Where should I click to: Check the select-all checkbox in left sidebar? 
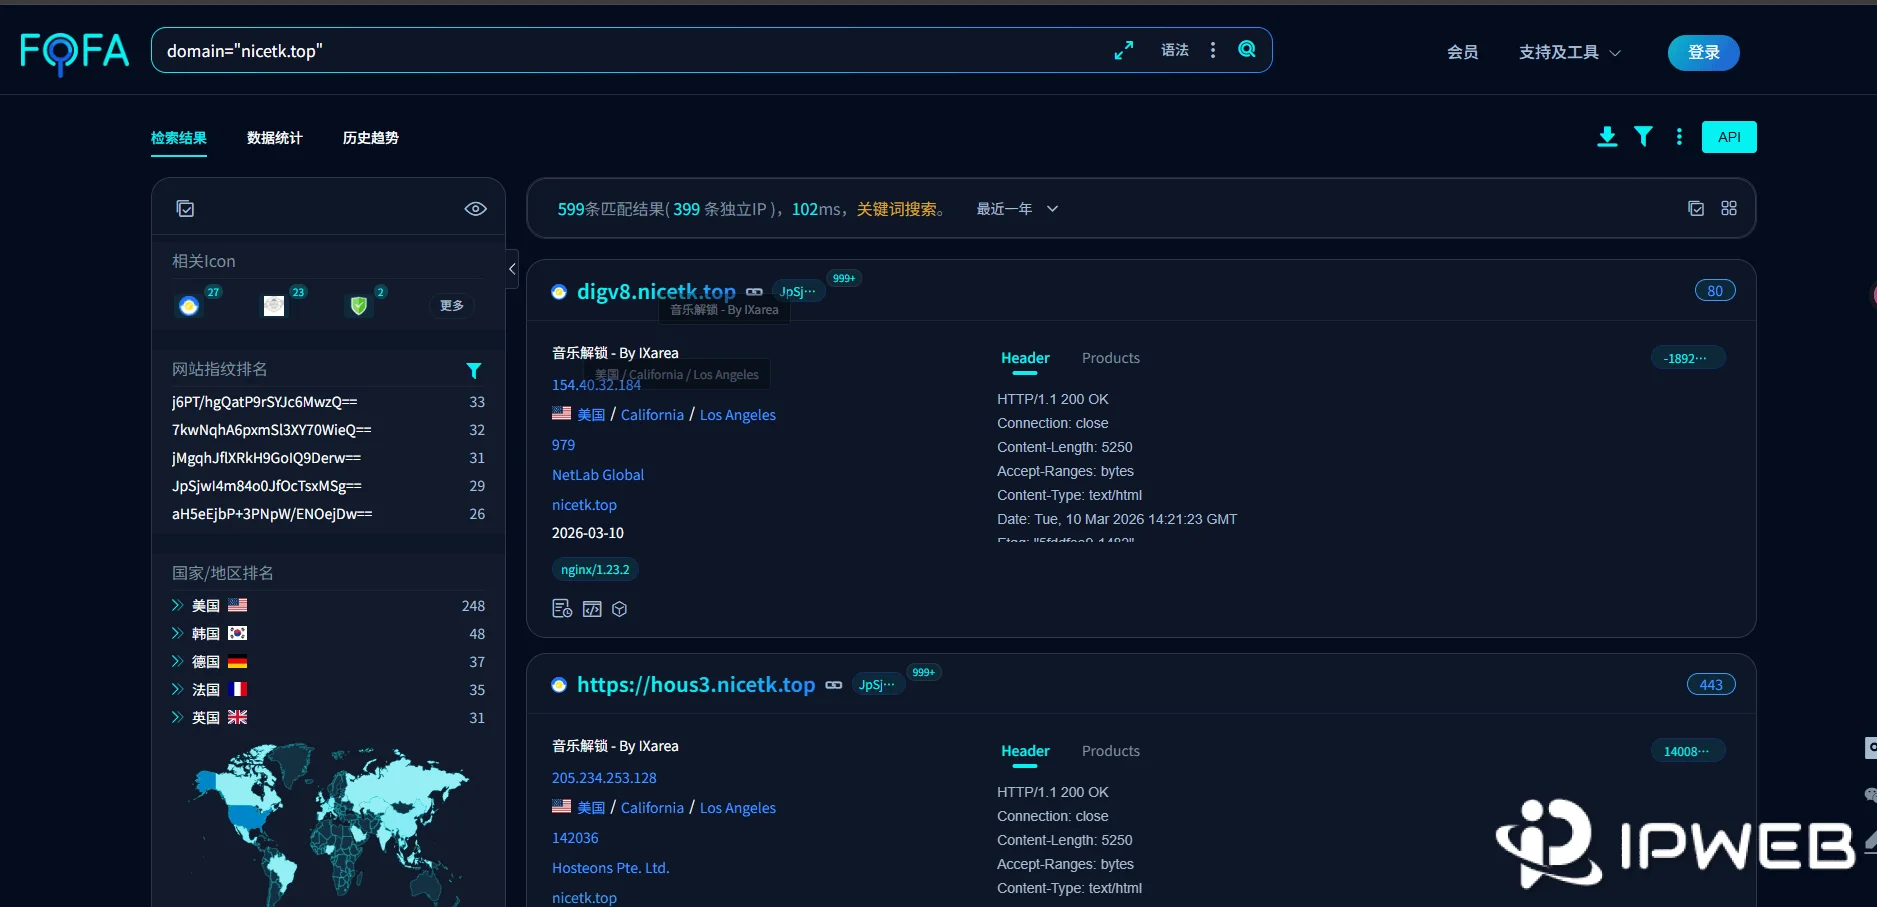point(185,208)
